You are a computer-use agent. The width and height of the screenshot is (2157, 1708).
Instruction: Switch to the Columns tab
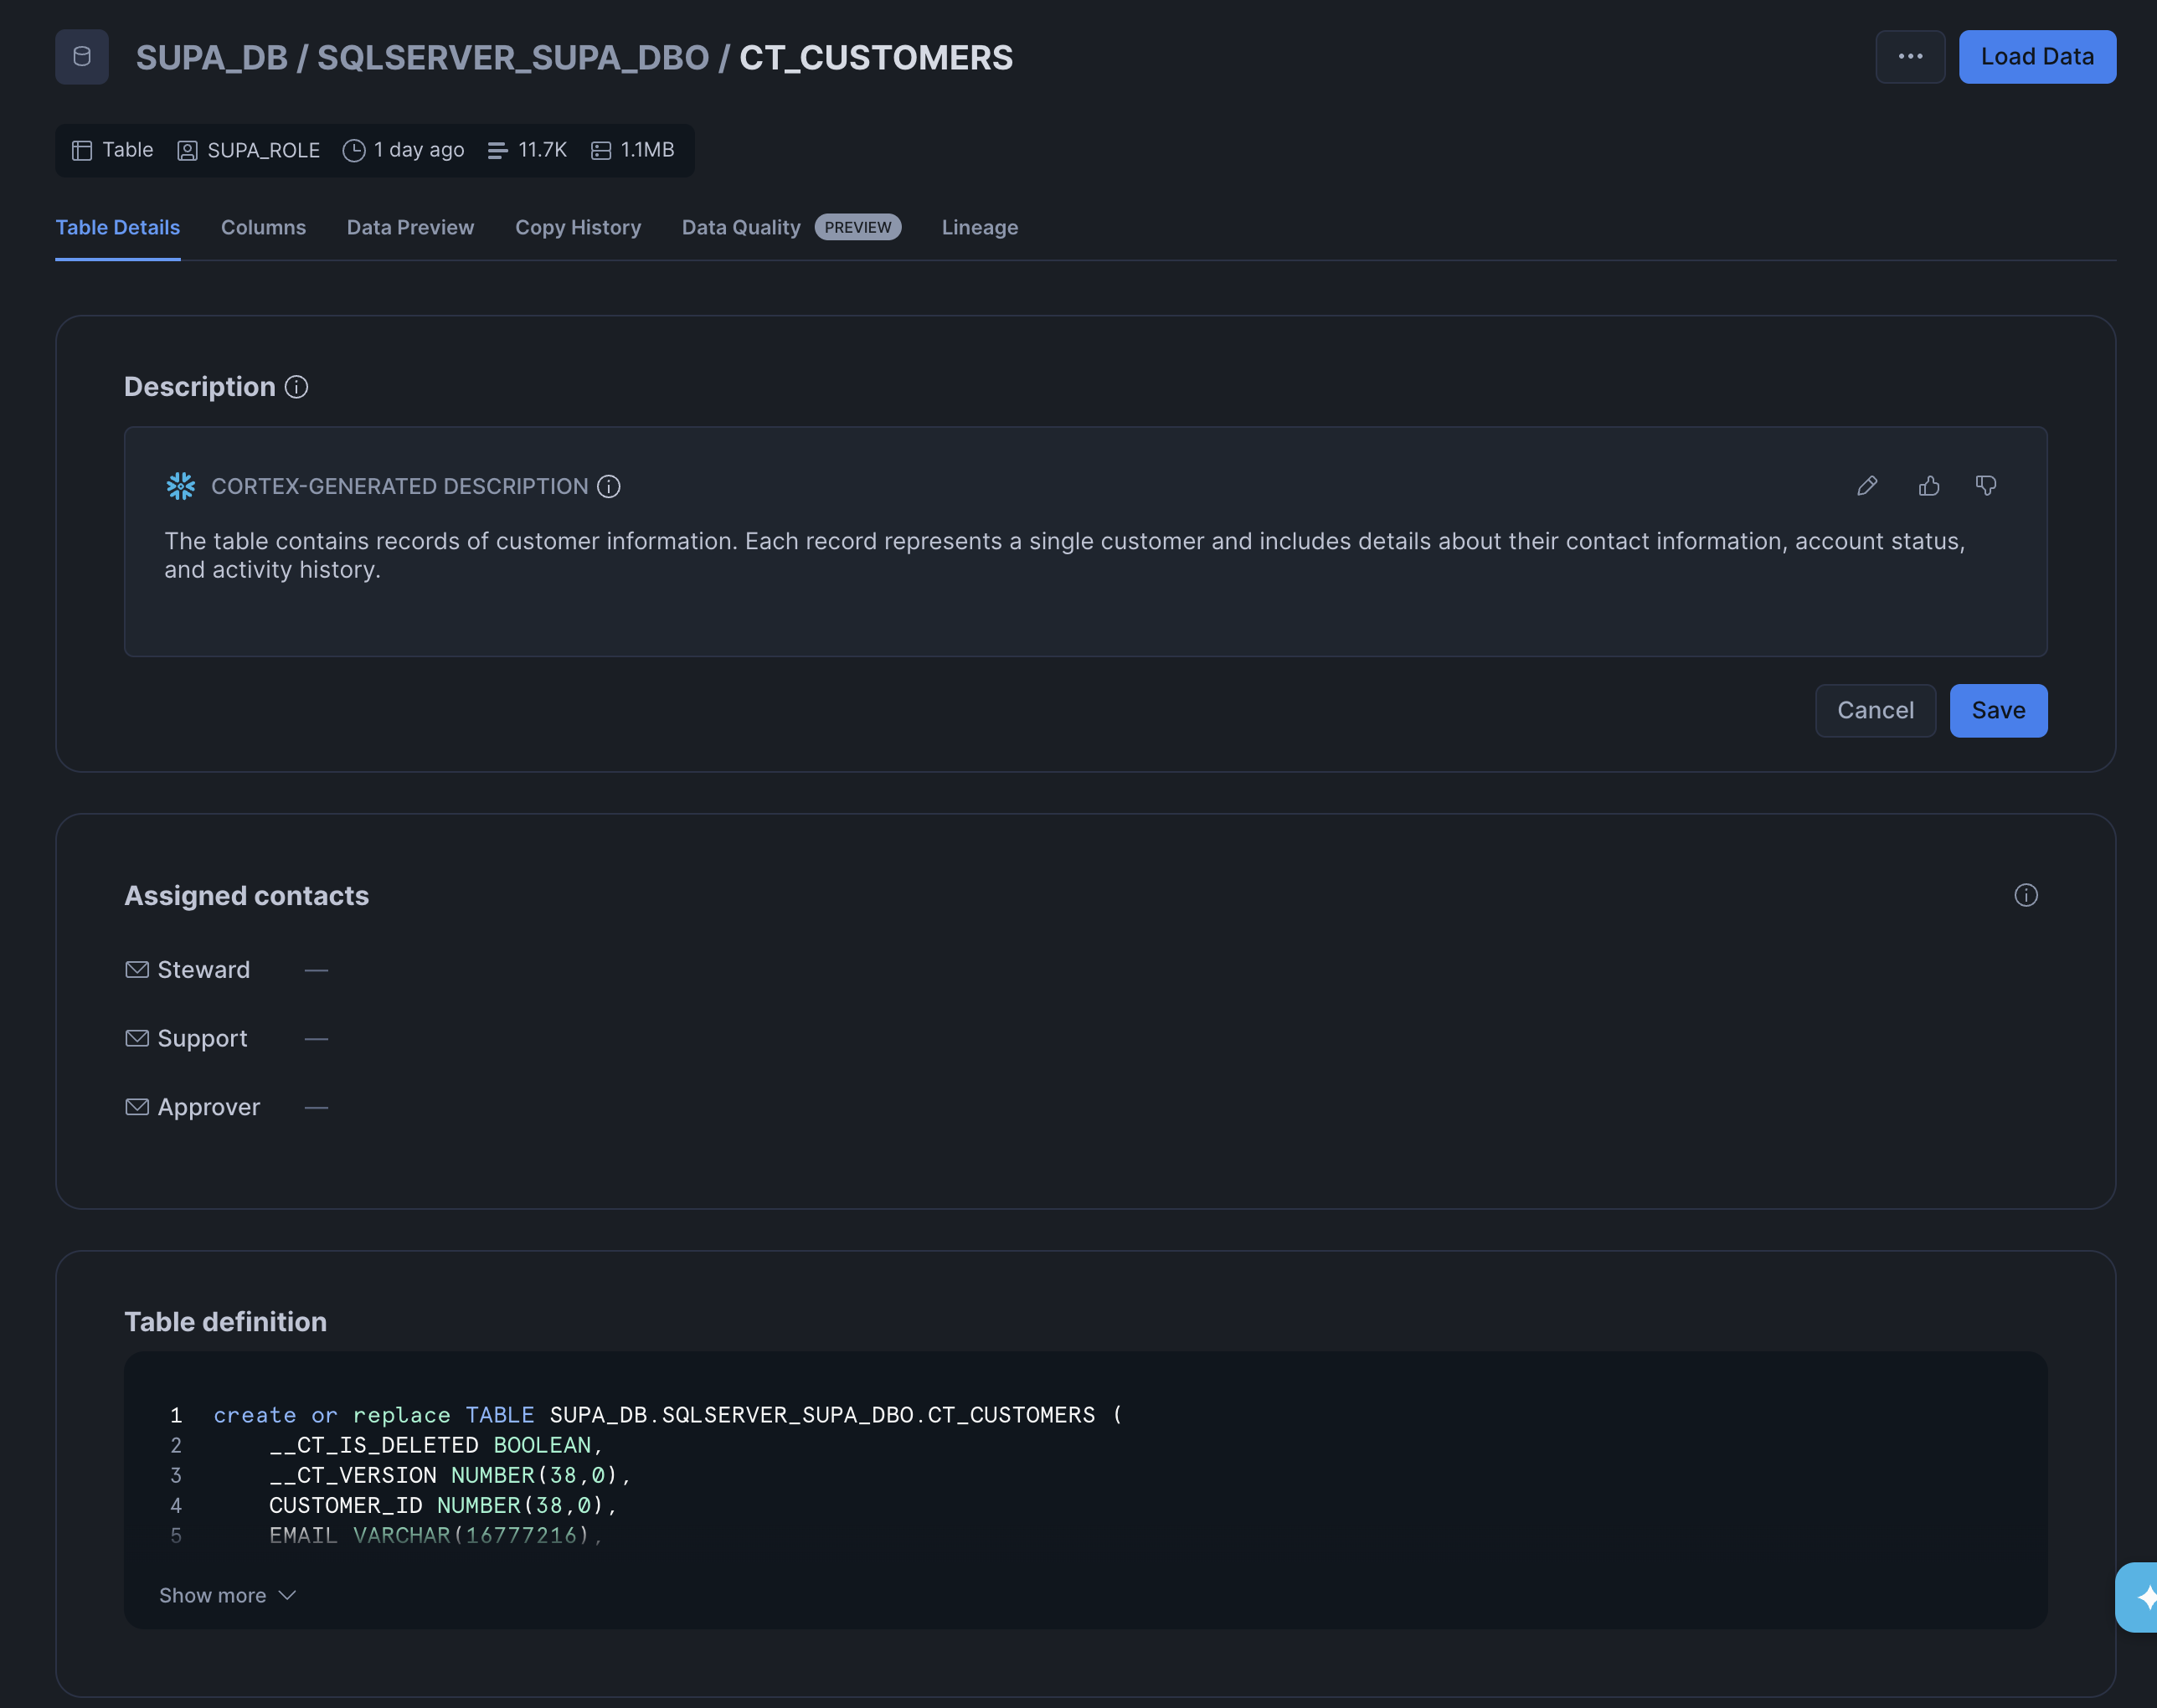click(263, 228)
